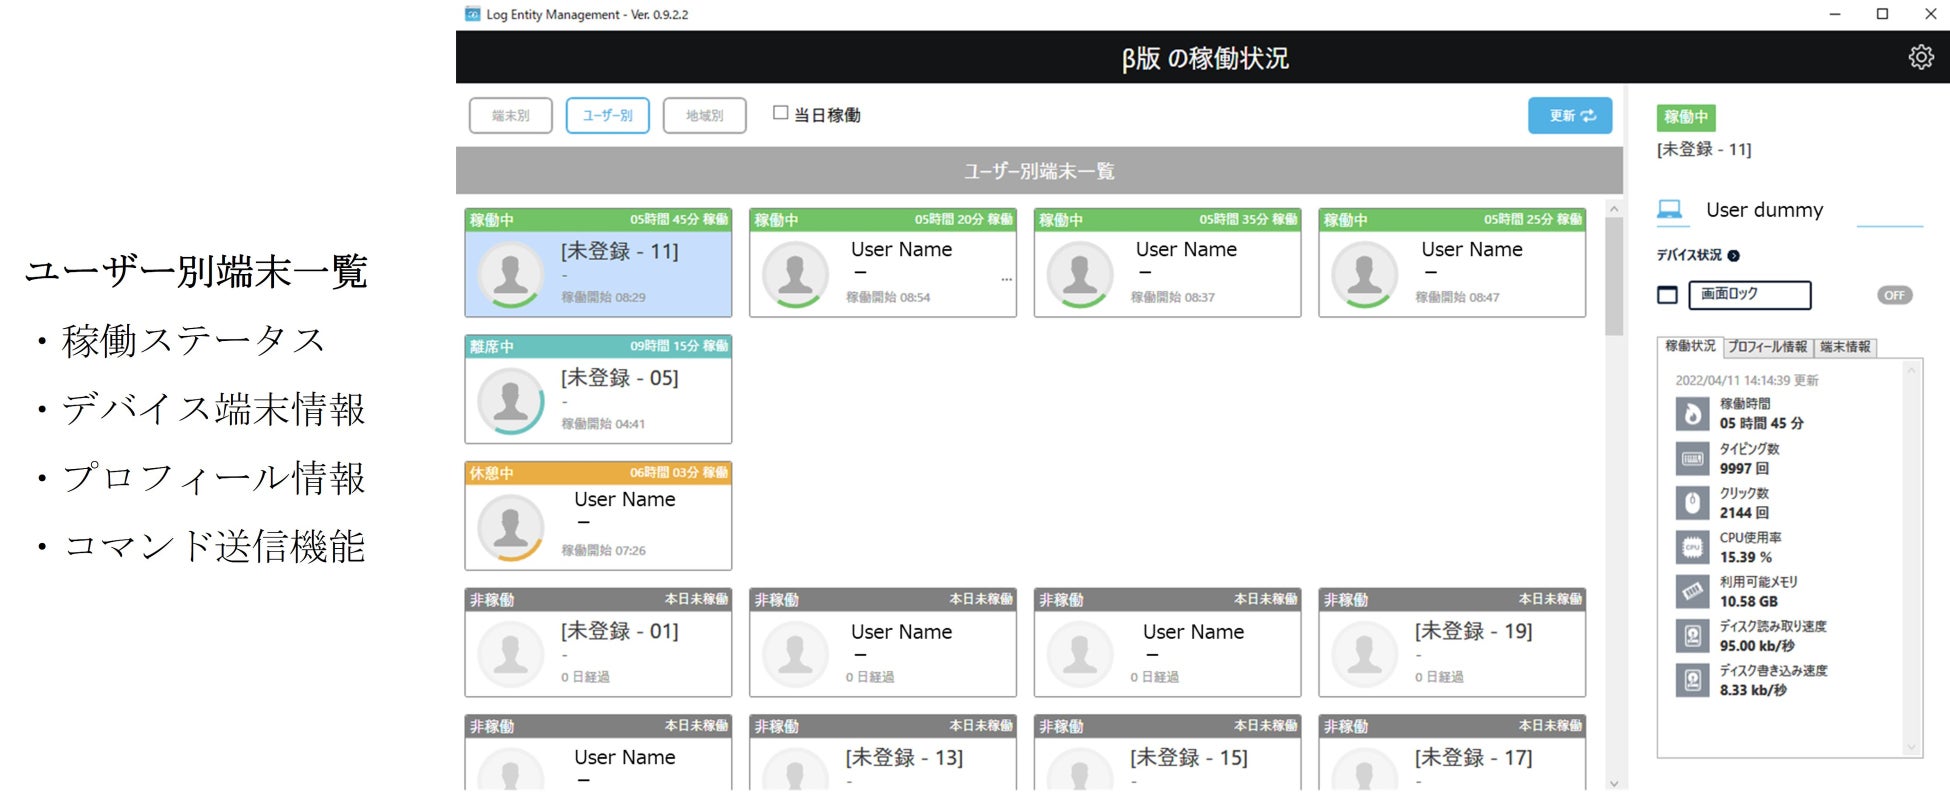Click the ユーザー別端末一覧 list header bar

(1039, 171)
